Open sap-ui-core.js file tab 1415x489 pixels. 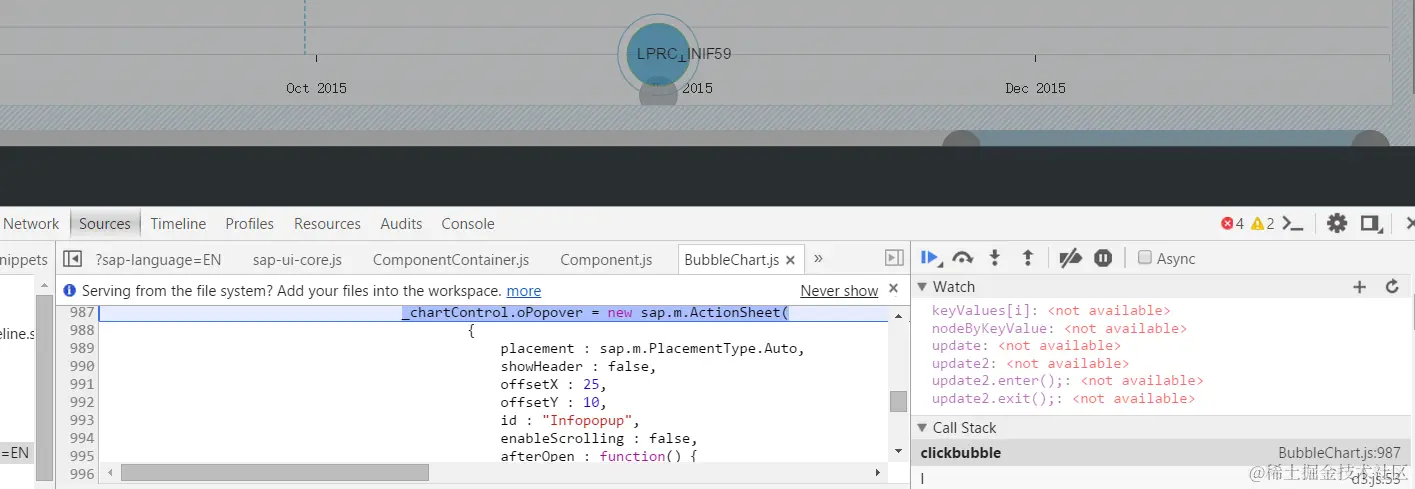297,260
